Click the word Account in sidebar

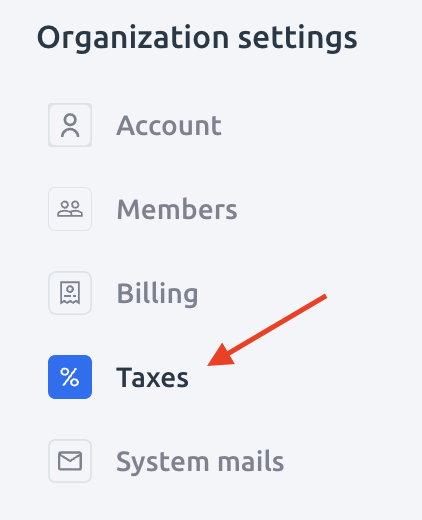169,125
